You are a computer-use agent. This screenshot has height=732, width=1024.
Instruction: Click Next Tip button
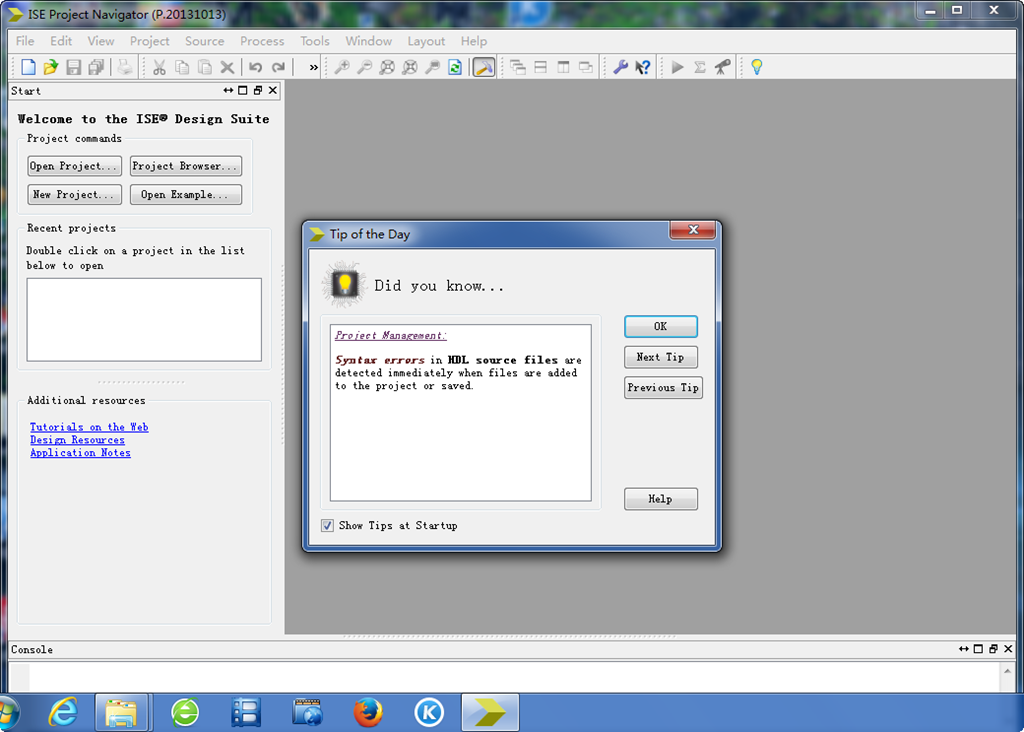coord(660,357)
